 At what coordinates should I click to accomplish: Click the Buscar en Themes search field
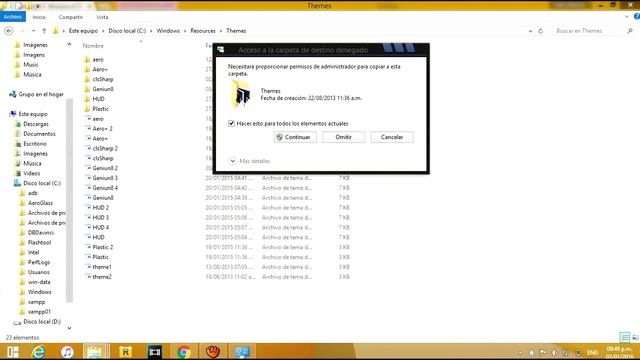point(592,31)
